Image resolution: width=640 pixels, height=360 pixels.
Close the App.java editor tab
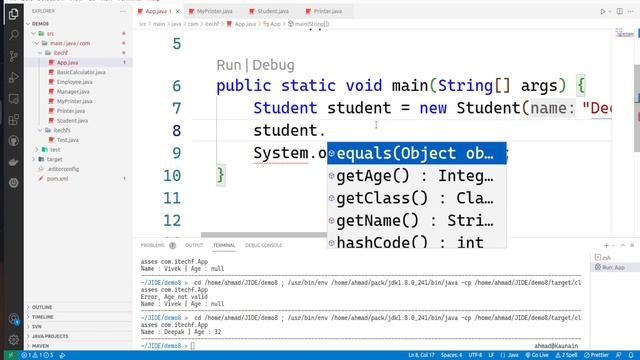pos(178,11)
